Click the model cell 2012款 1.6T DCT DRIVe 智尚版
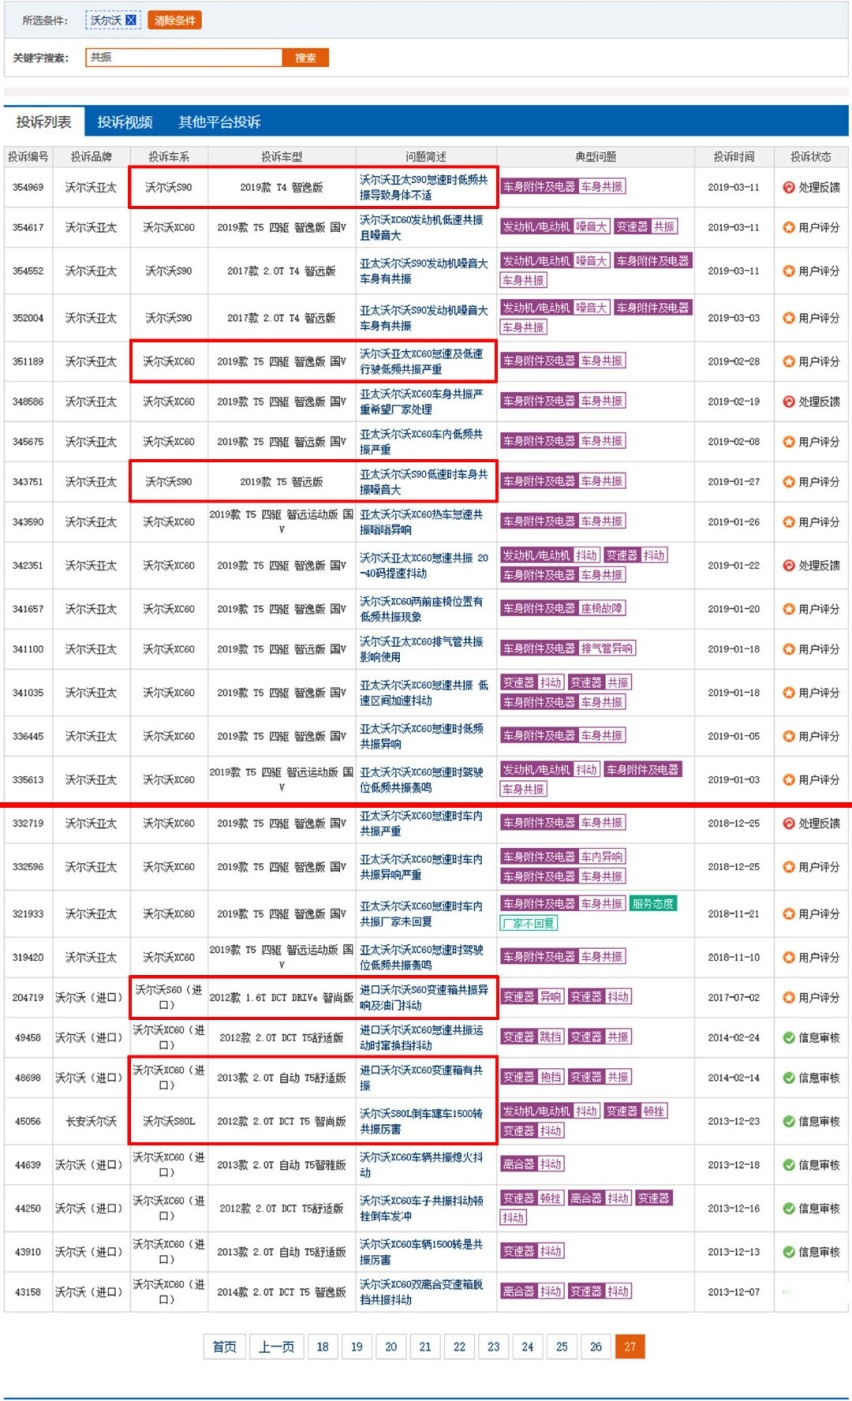The image size is (852, 1401). 281,997
